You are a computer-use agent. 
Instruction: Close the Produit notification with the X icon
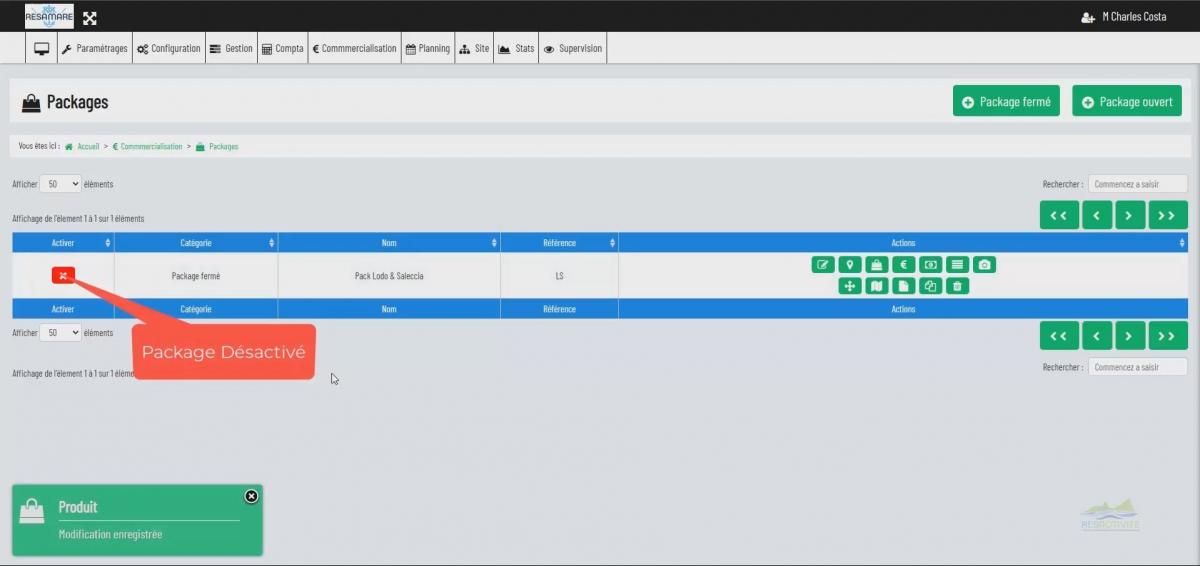(x=251, y=496)
